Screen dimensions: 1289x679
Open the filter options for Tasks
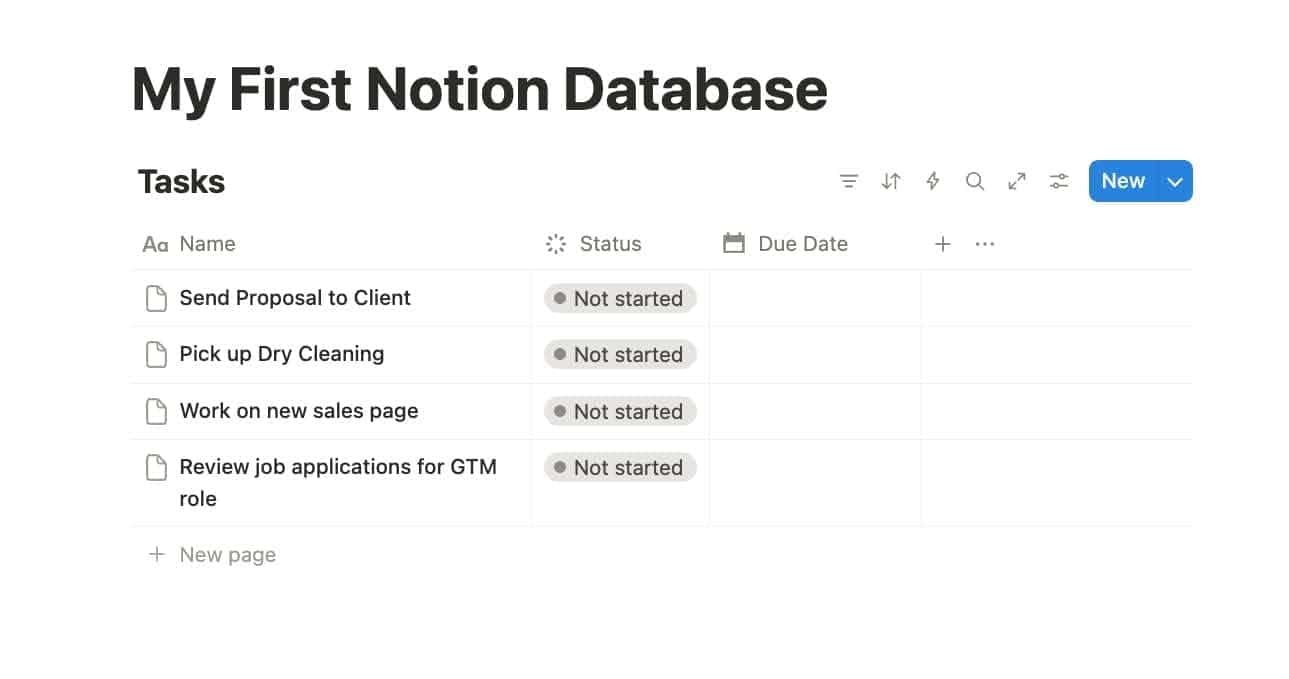tap(848, 181)
